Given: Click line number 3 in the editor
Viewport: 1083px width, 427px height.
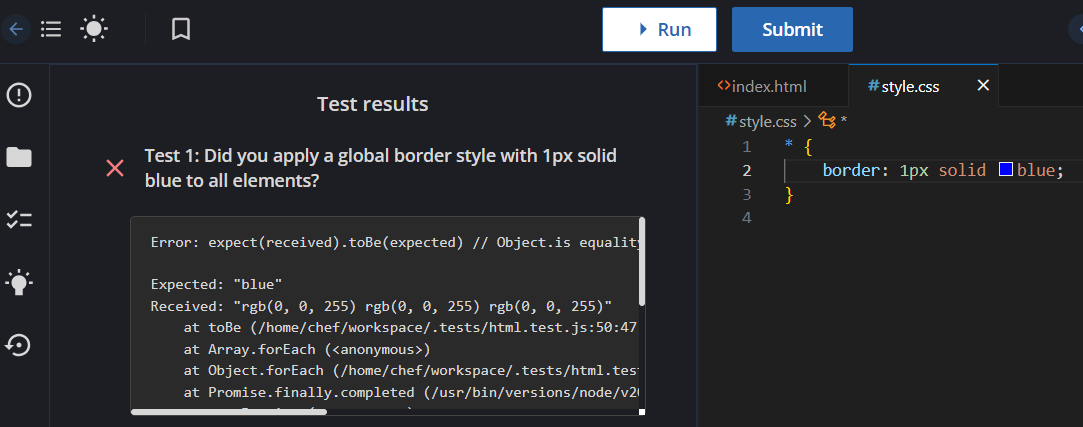Looking at the screenshot, I should (x=745, y=195).
